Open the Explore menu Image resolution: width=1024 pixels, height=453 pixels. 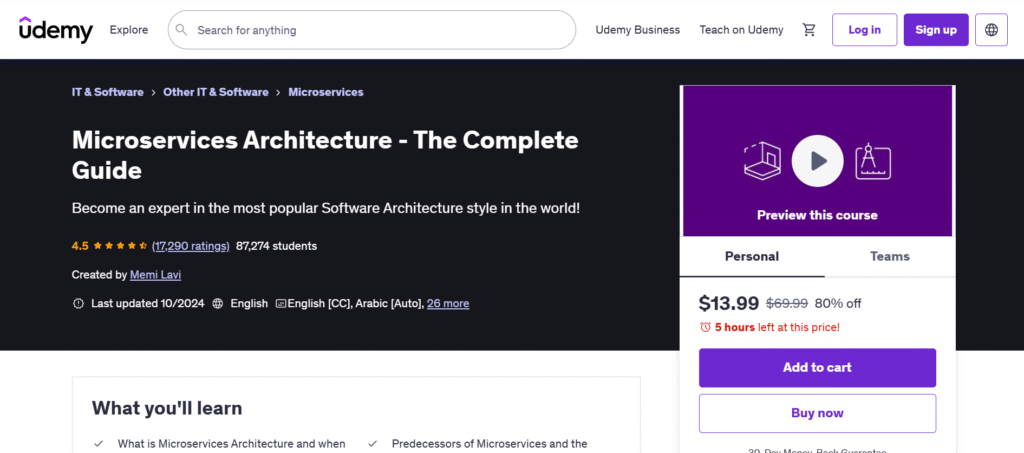point(129,30)
